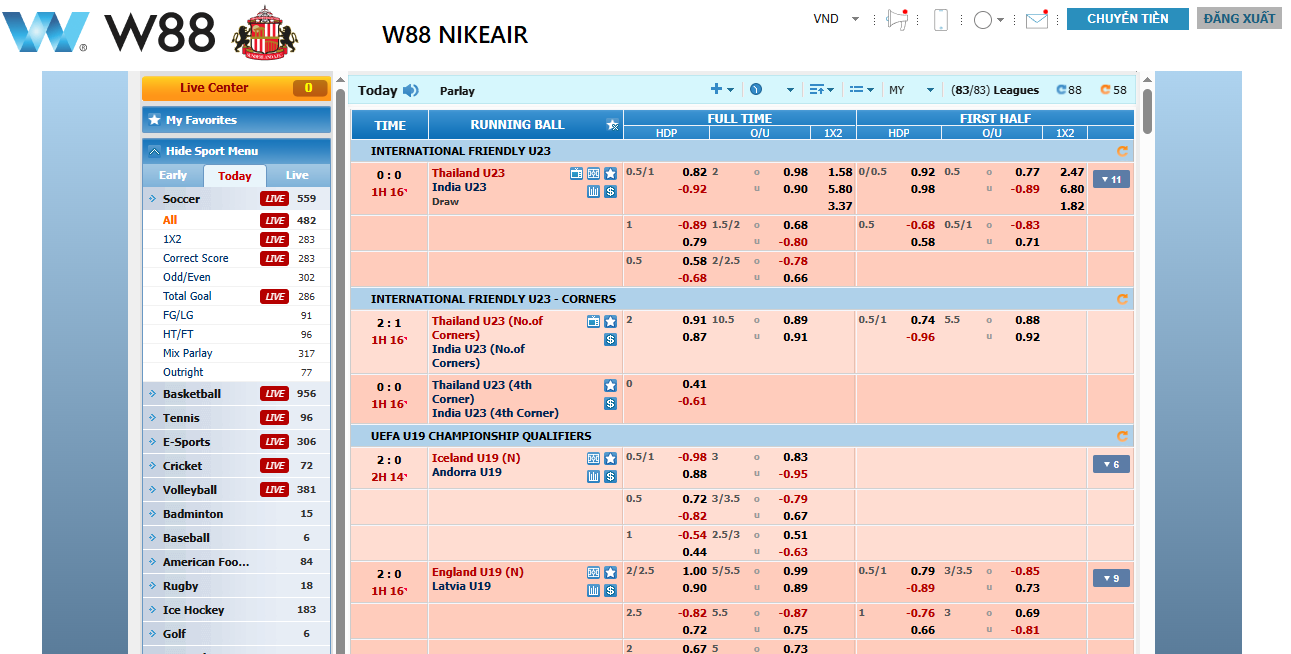
Task: Switch to the Early tab
Action: [x=173, y=176]
